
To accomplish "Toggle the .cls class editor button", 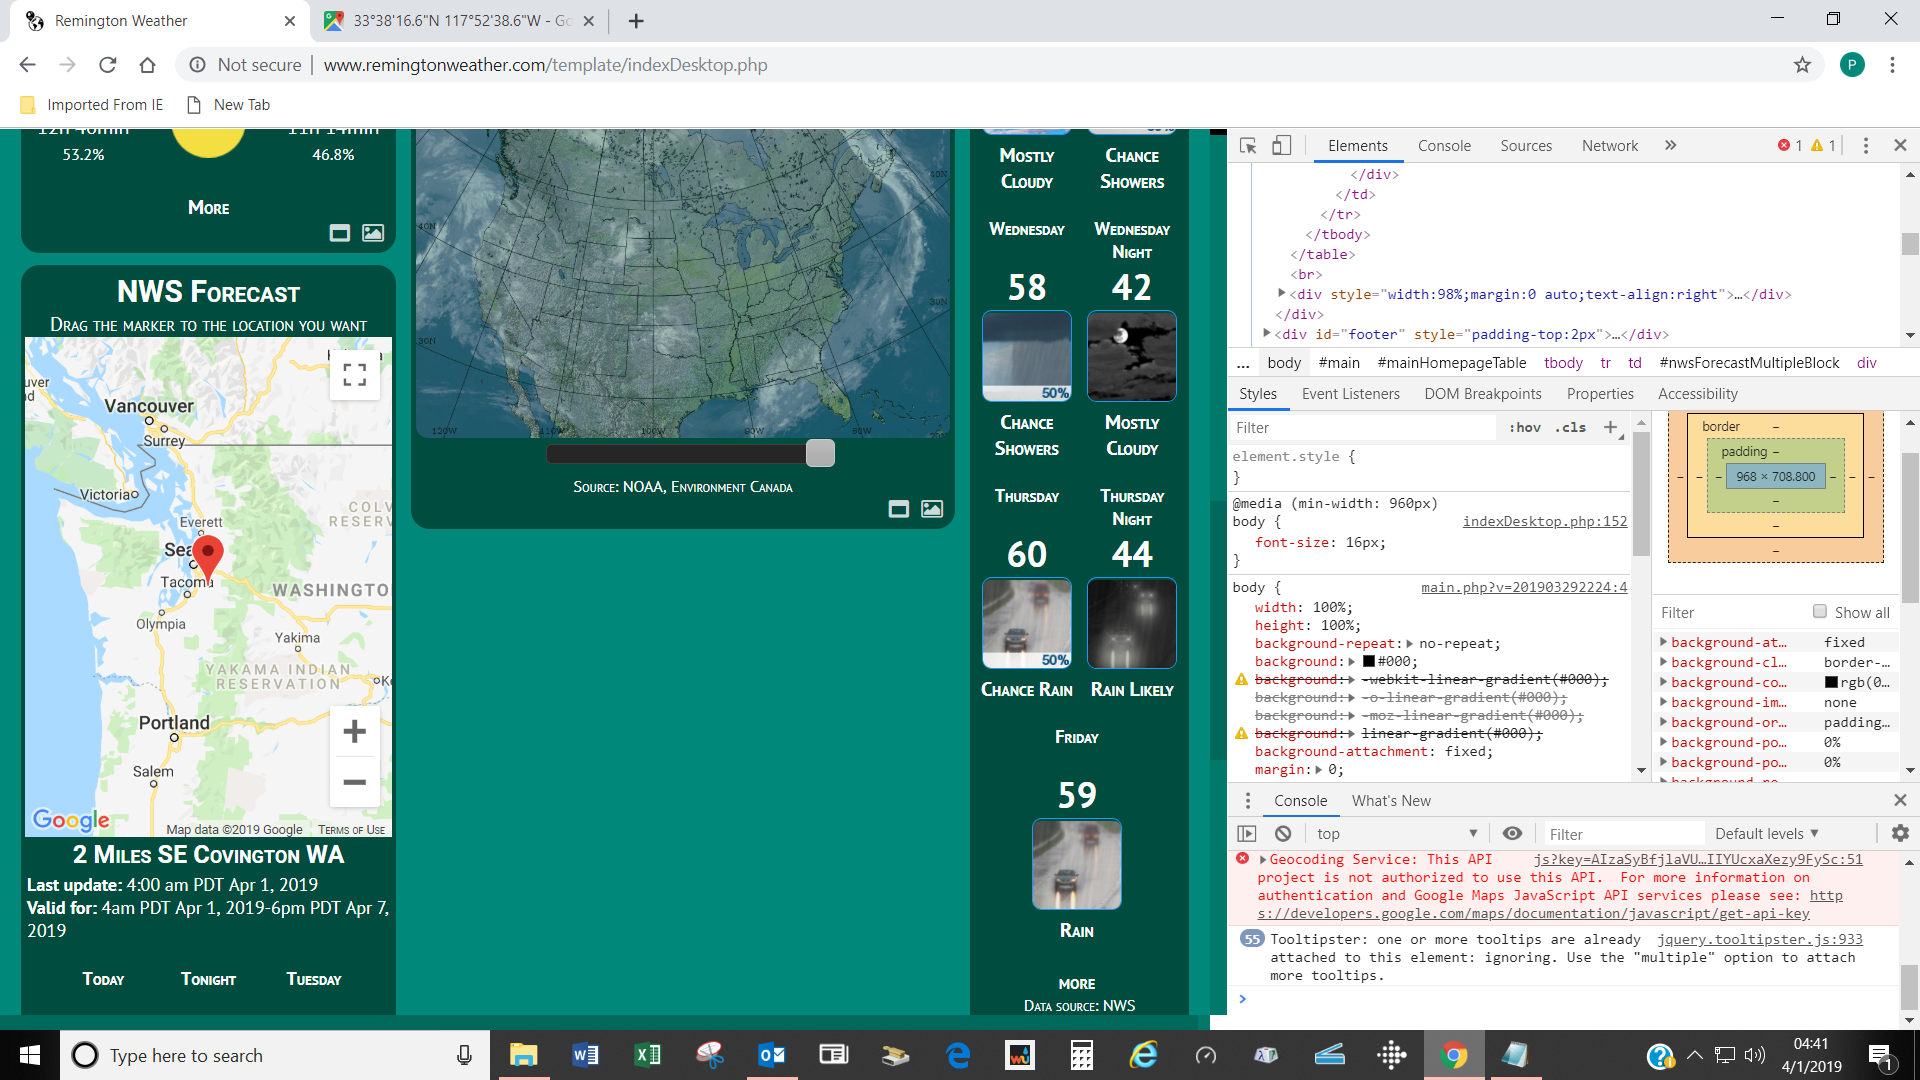I will (x=1570, y=427).
